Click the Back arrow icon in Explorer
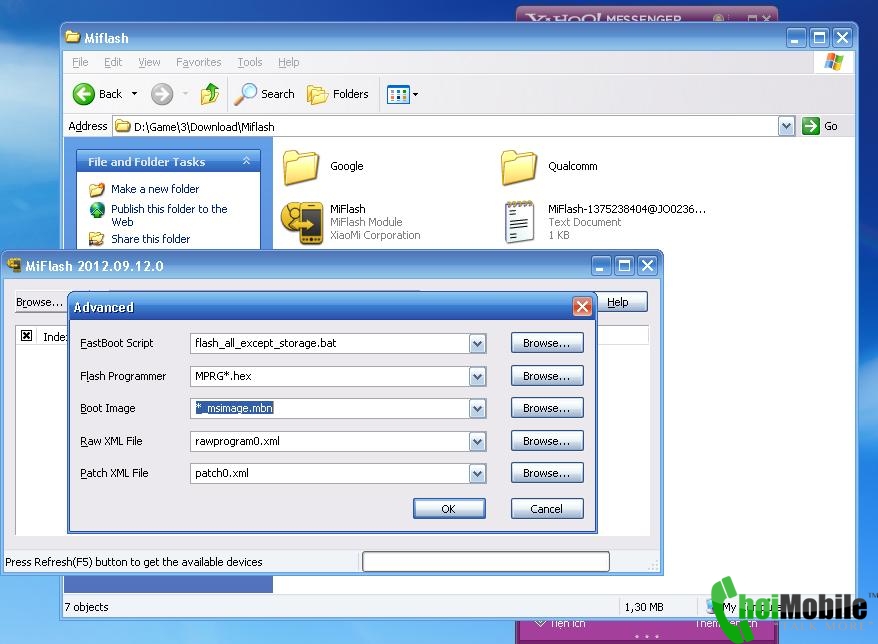 (83, 94)
